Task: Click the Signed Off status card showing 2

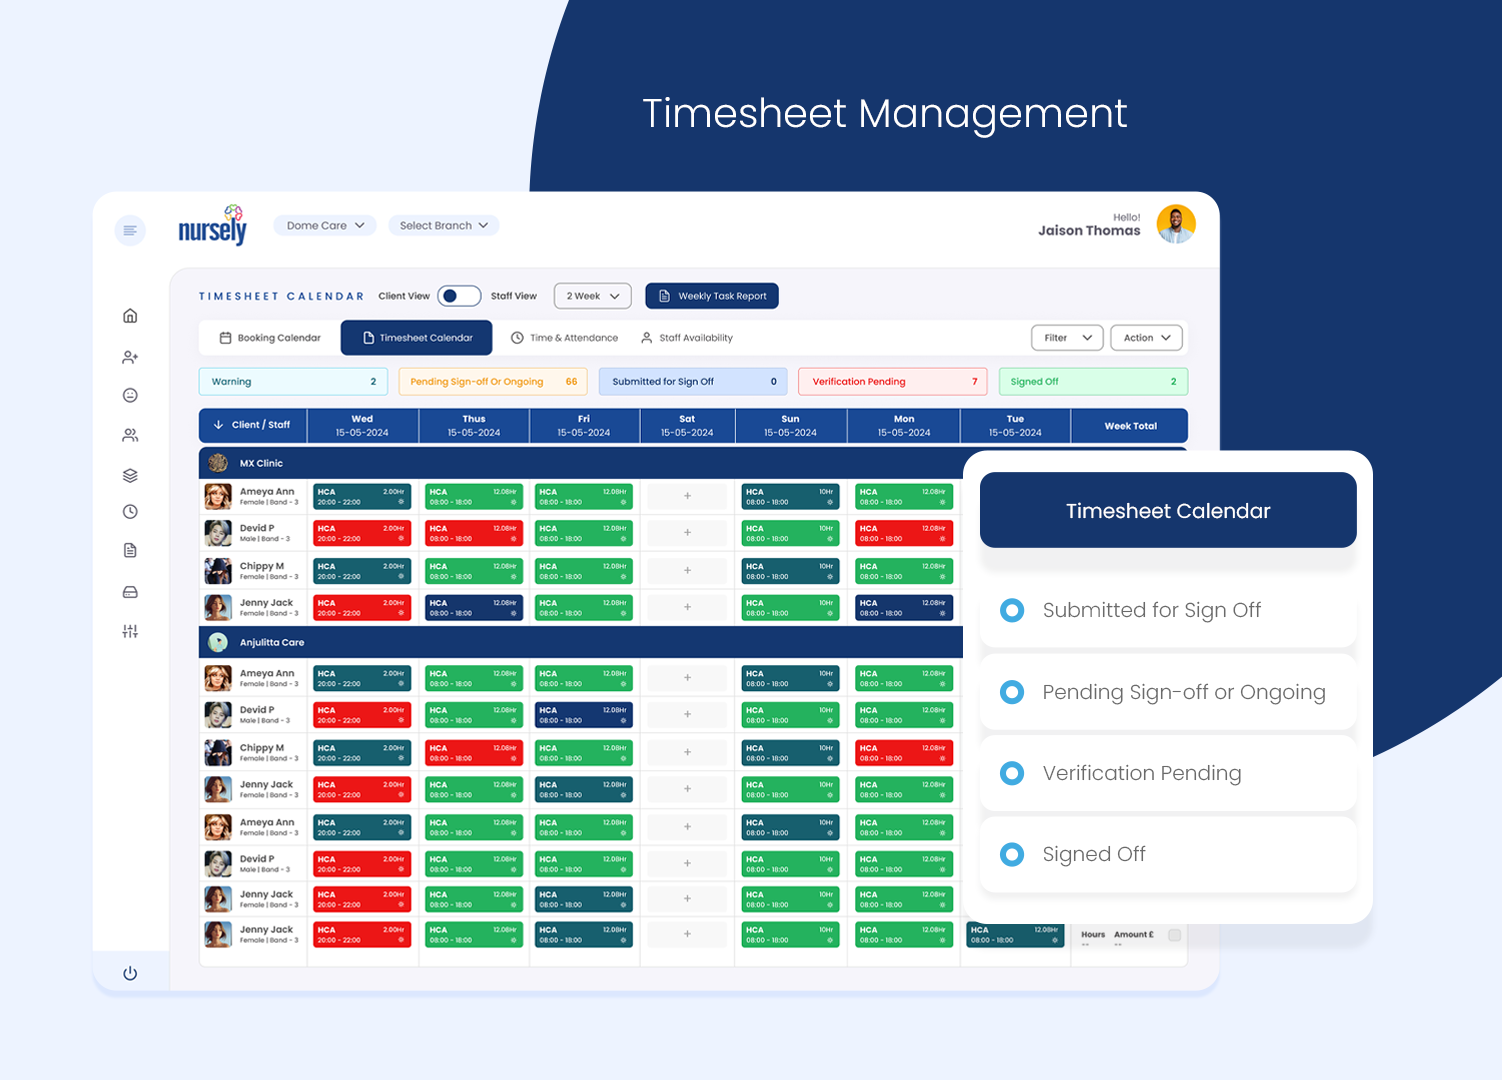Action: coord(1093,382)
